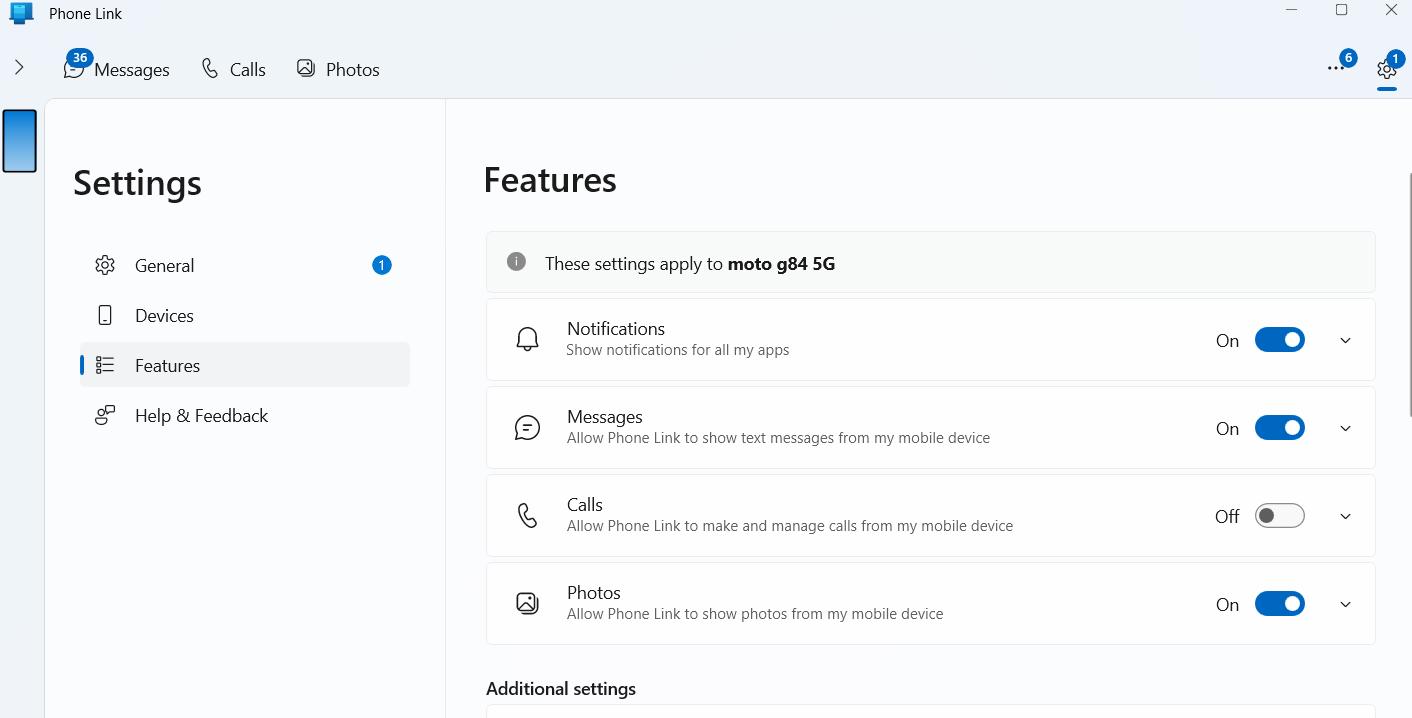Click the vertical scrollbar on the right
Screen dimensions: 1412x718
coord(1408,300)
